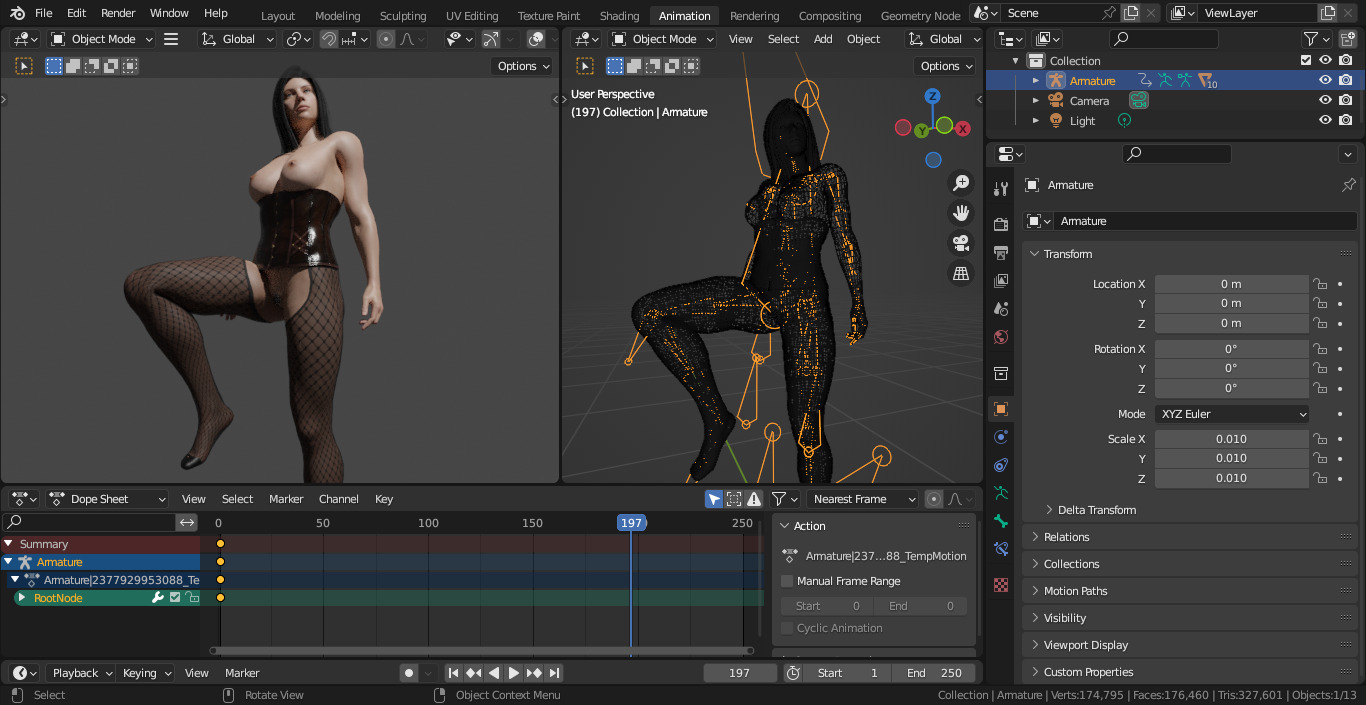This screenshot has width=1366, height=705.
Task: Open the Render properties tab
Action: pyautogui.click(x=1001, y=224)
